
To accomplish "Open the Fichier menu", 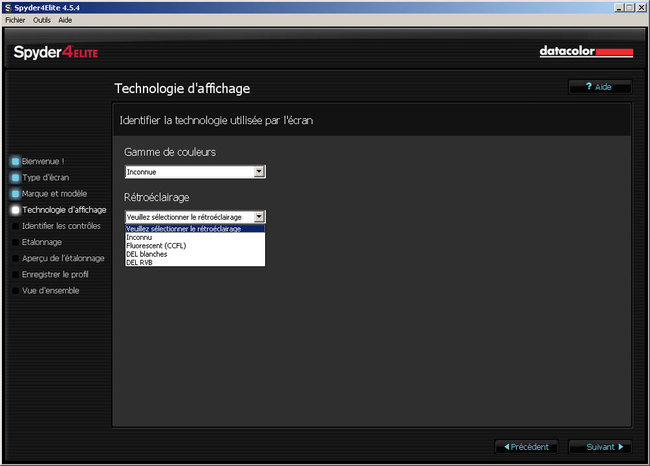I will (x=15, y=20).
